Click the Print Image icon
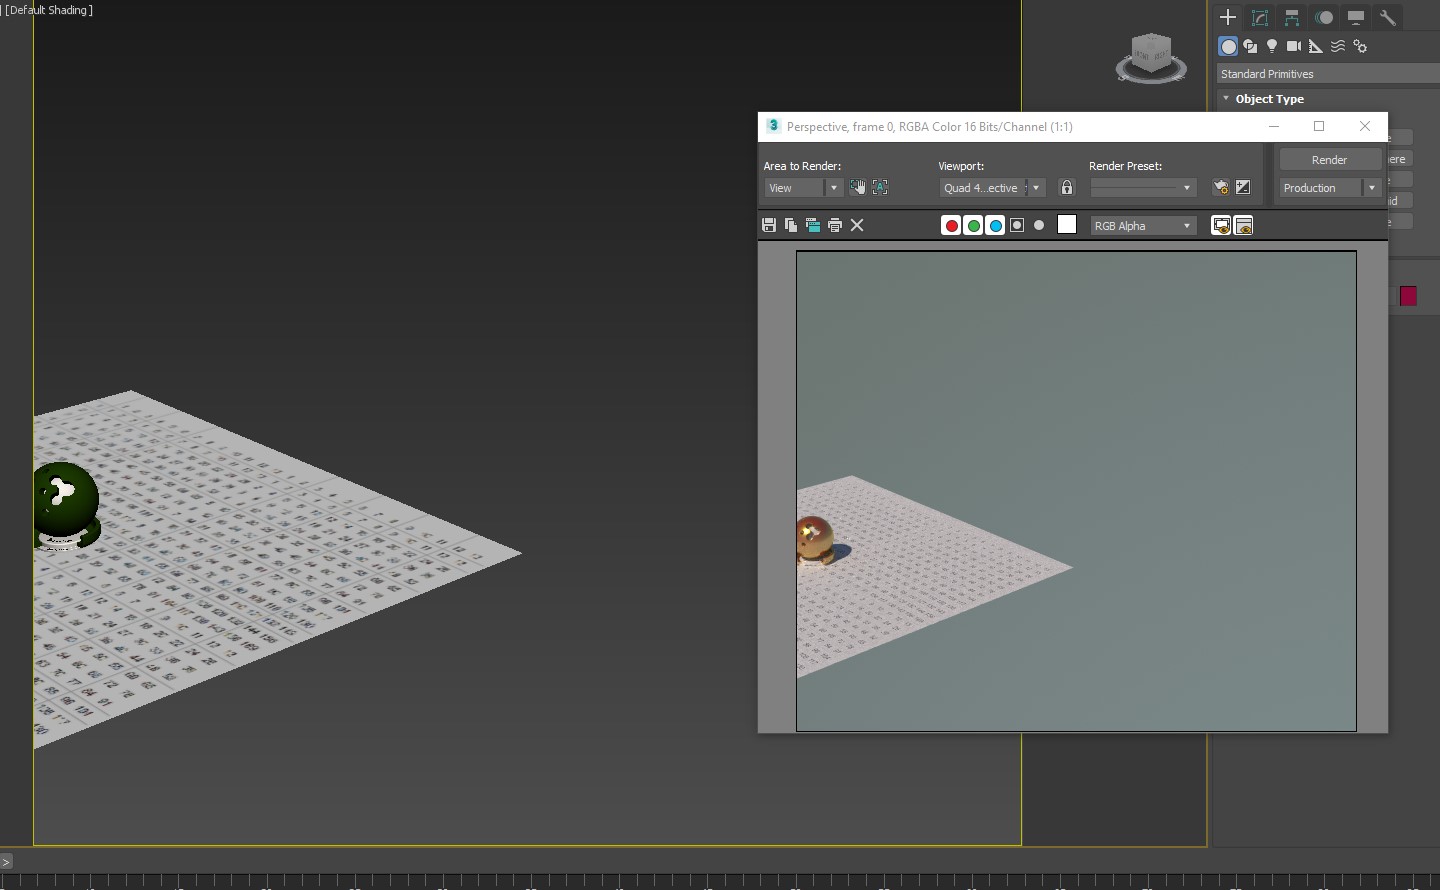Image resolution: width=1440 pixels, height=890 pixels. click(835, 226)
